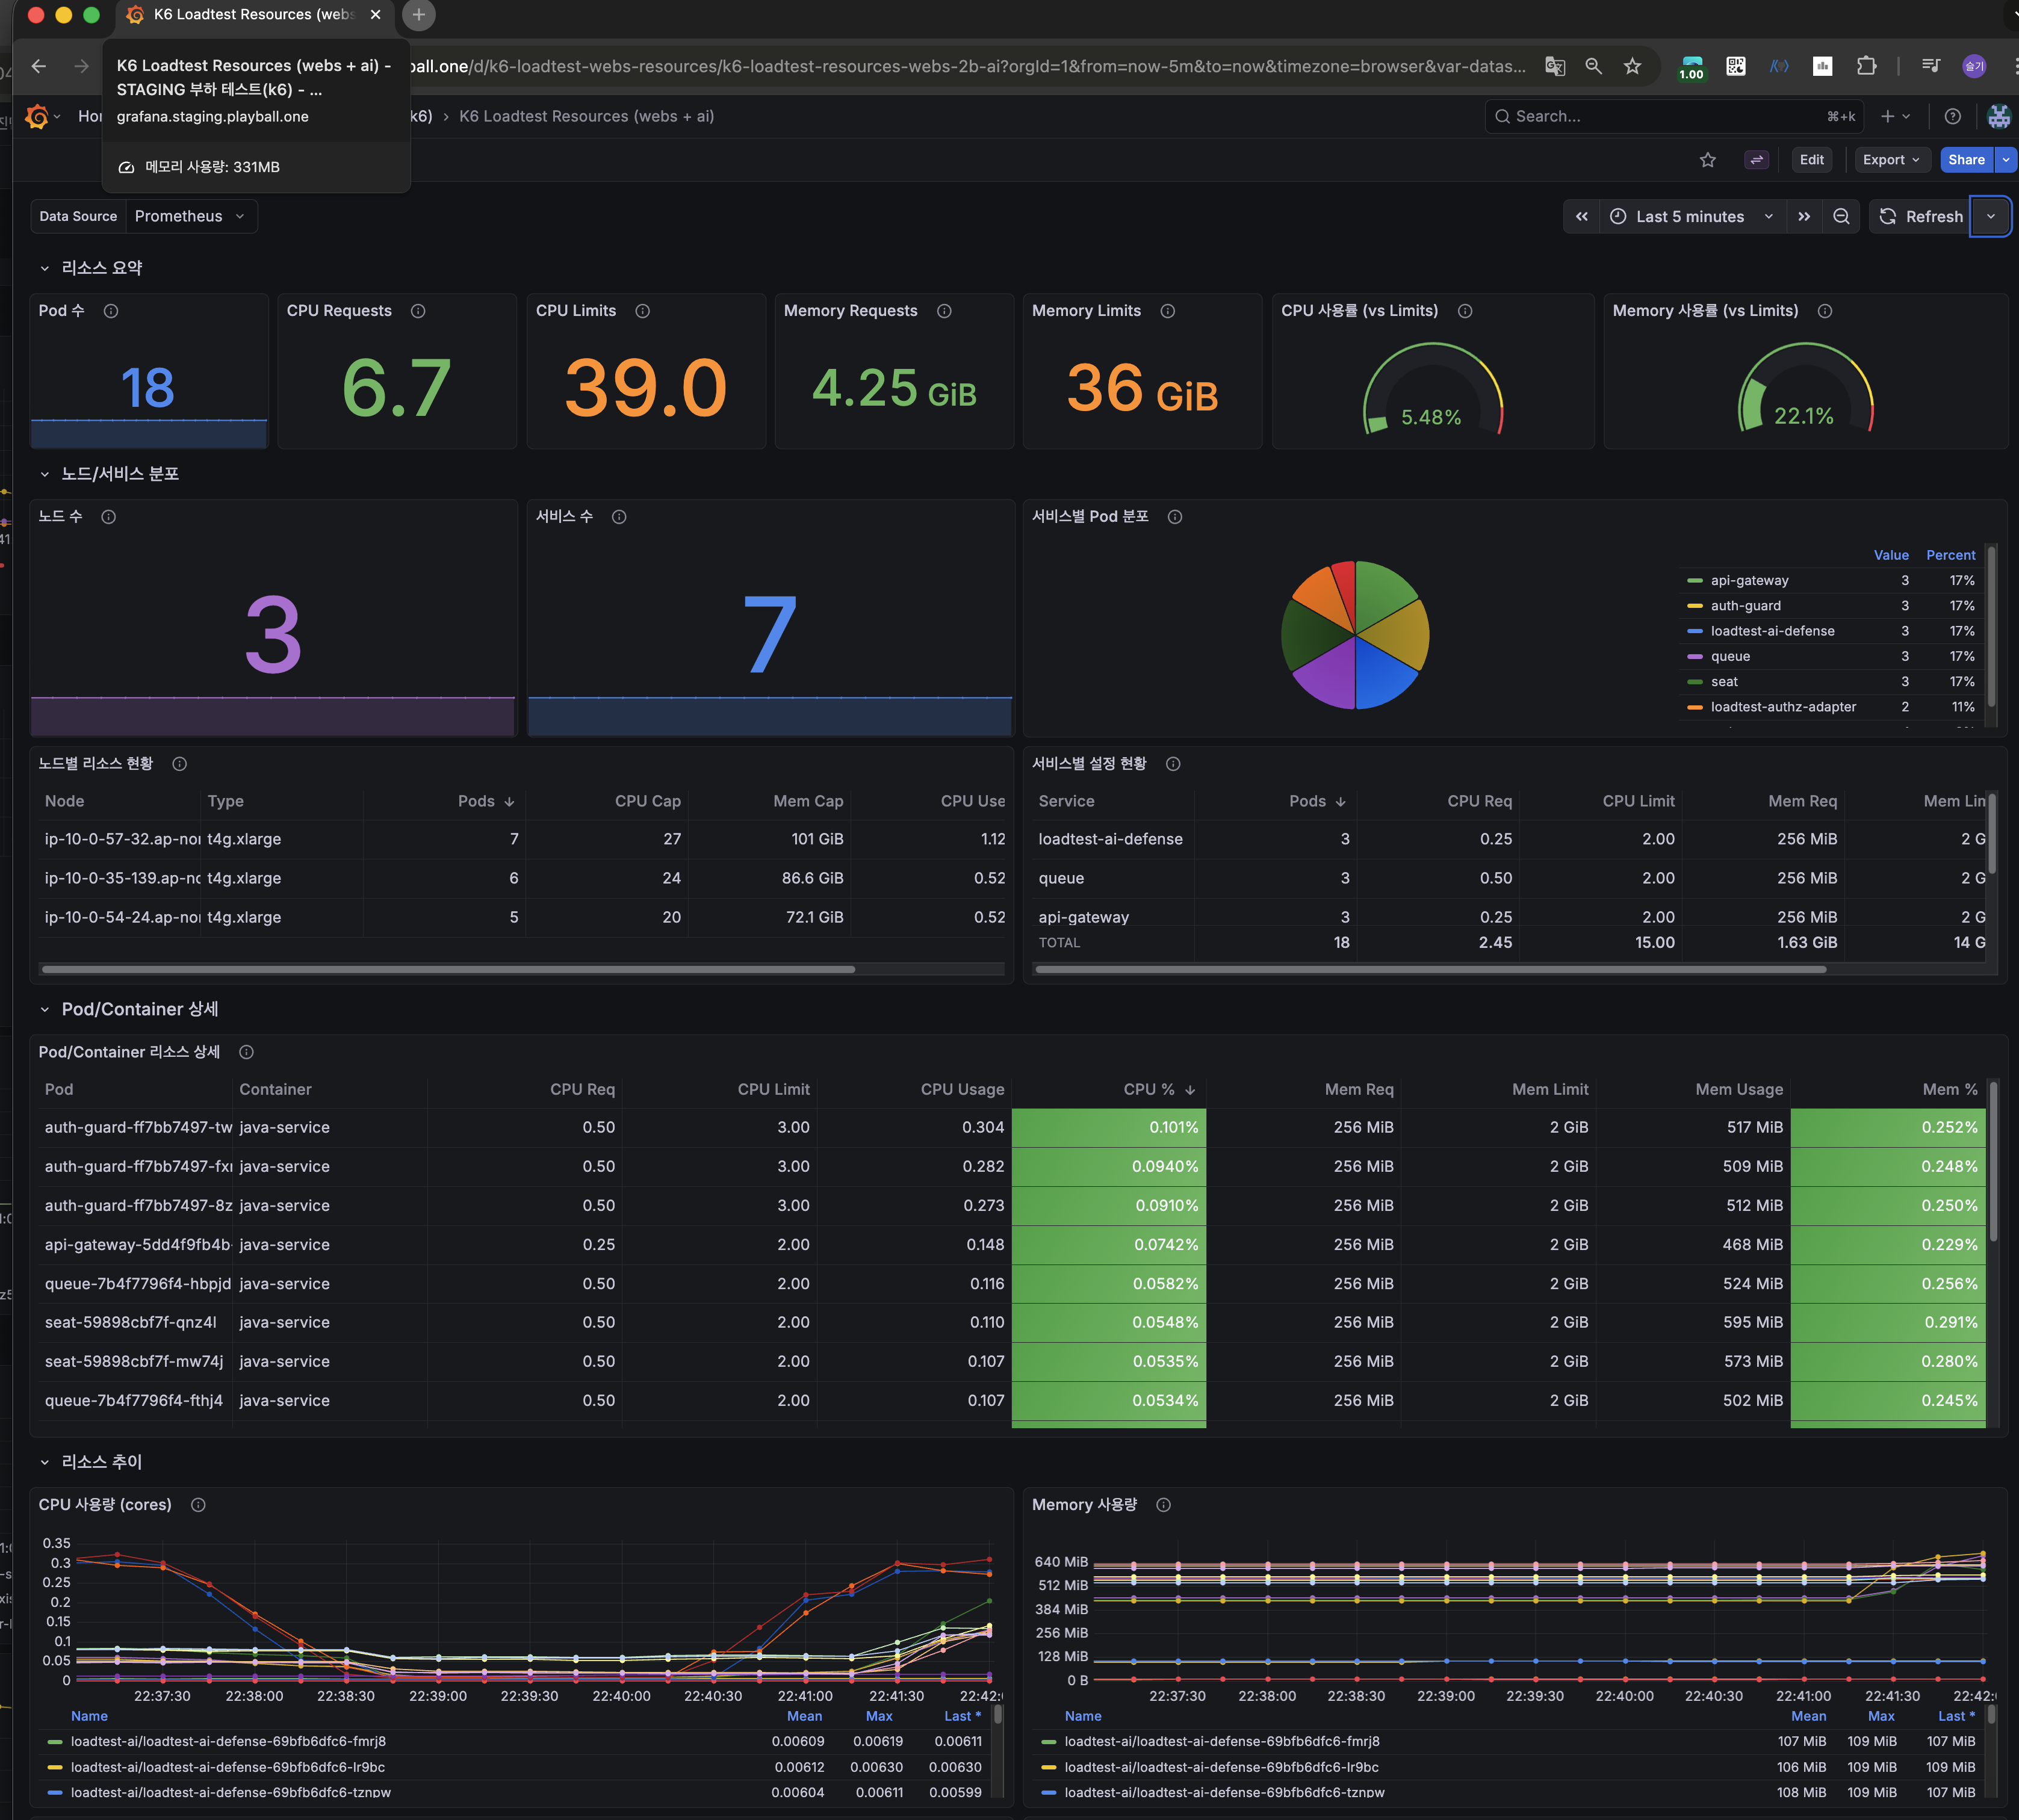Open browser extensions puzzle icon
Screen dimensions: 2019x1820
[x=1866, y=66]
